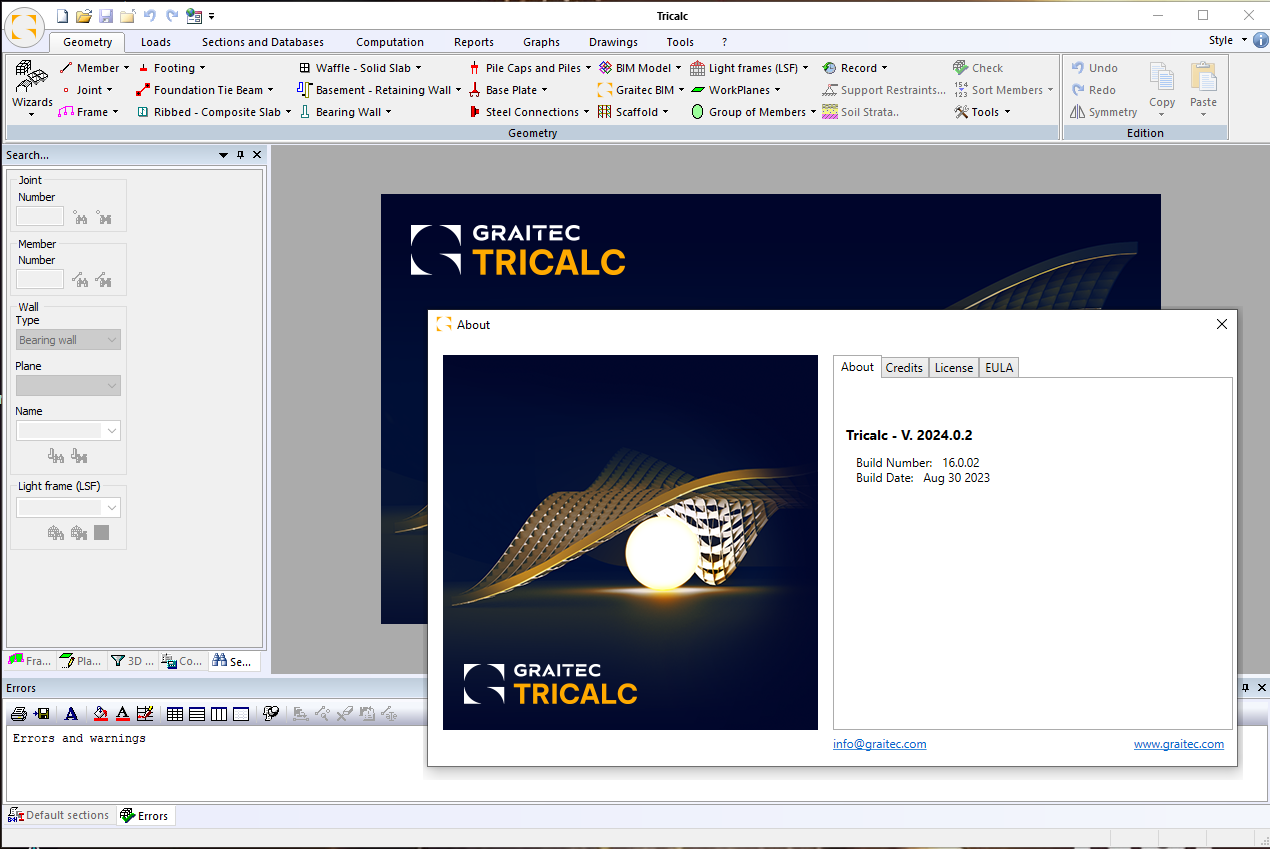Image resolution: width=1270 pixels, height=849 pixels.
Task: Expand the Light frames (LSF) ribbon dropdown
Action: 806,68
